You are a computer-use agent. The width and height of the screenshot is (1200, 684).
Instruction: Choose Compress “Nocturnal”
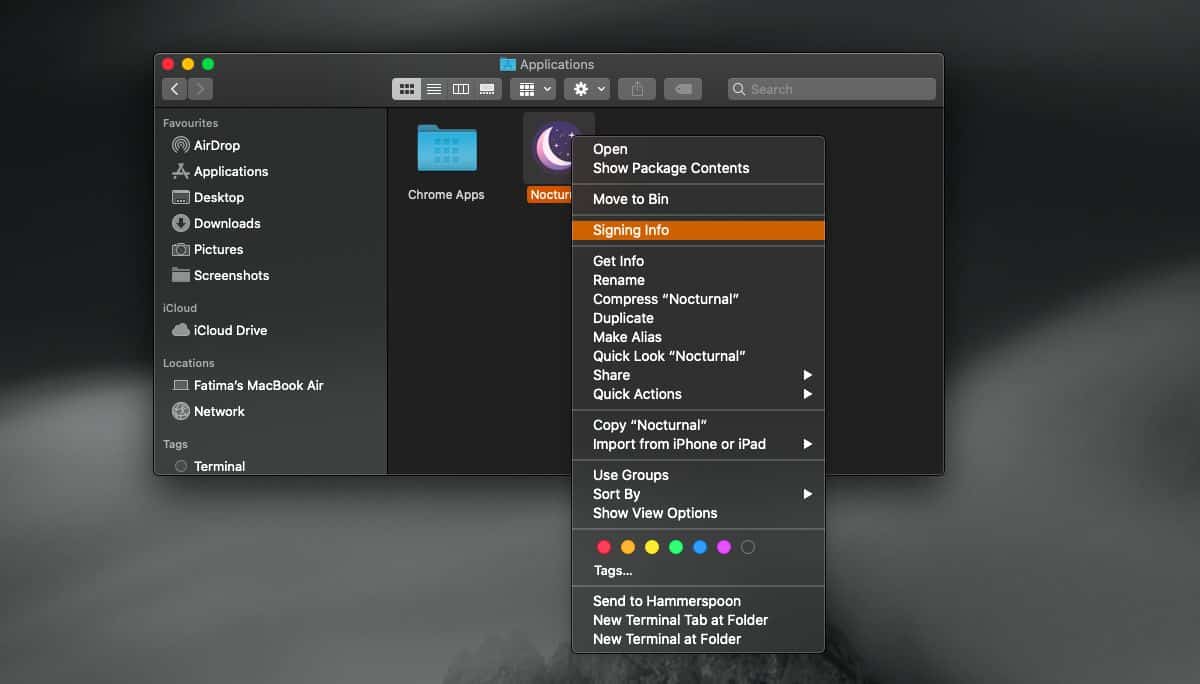(698, 299)
